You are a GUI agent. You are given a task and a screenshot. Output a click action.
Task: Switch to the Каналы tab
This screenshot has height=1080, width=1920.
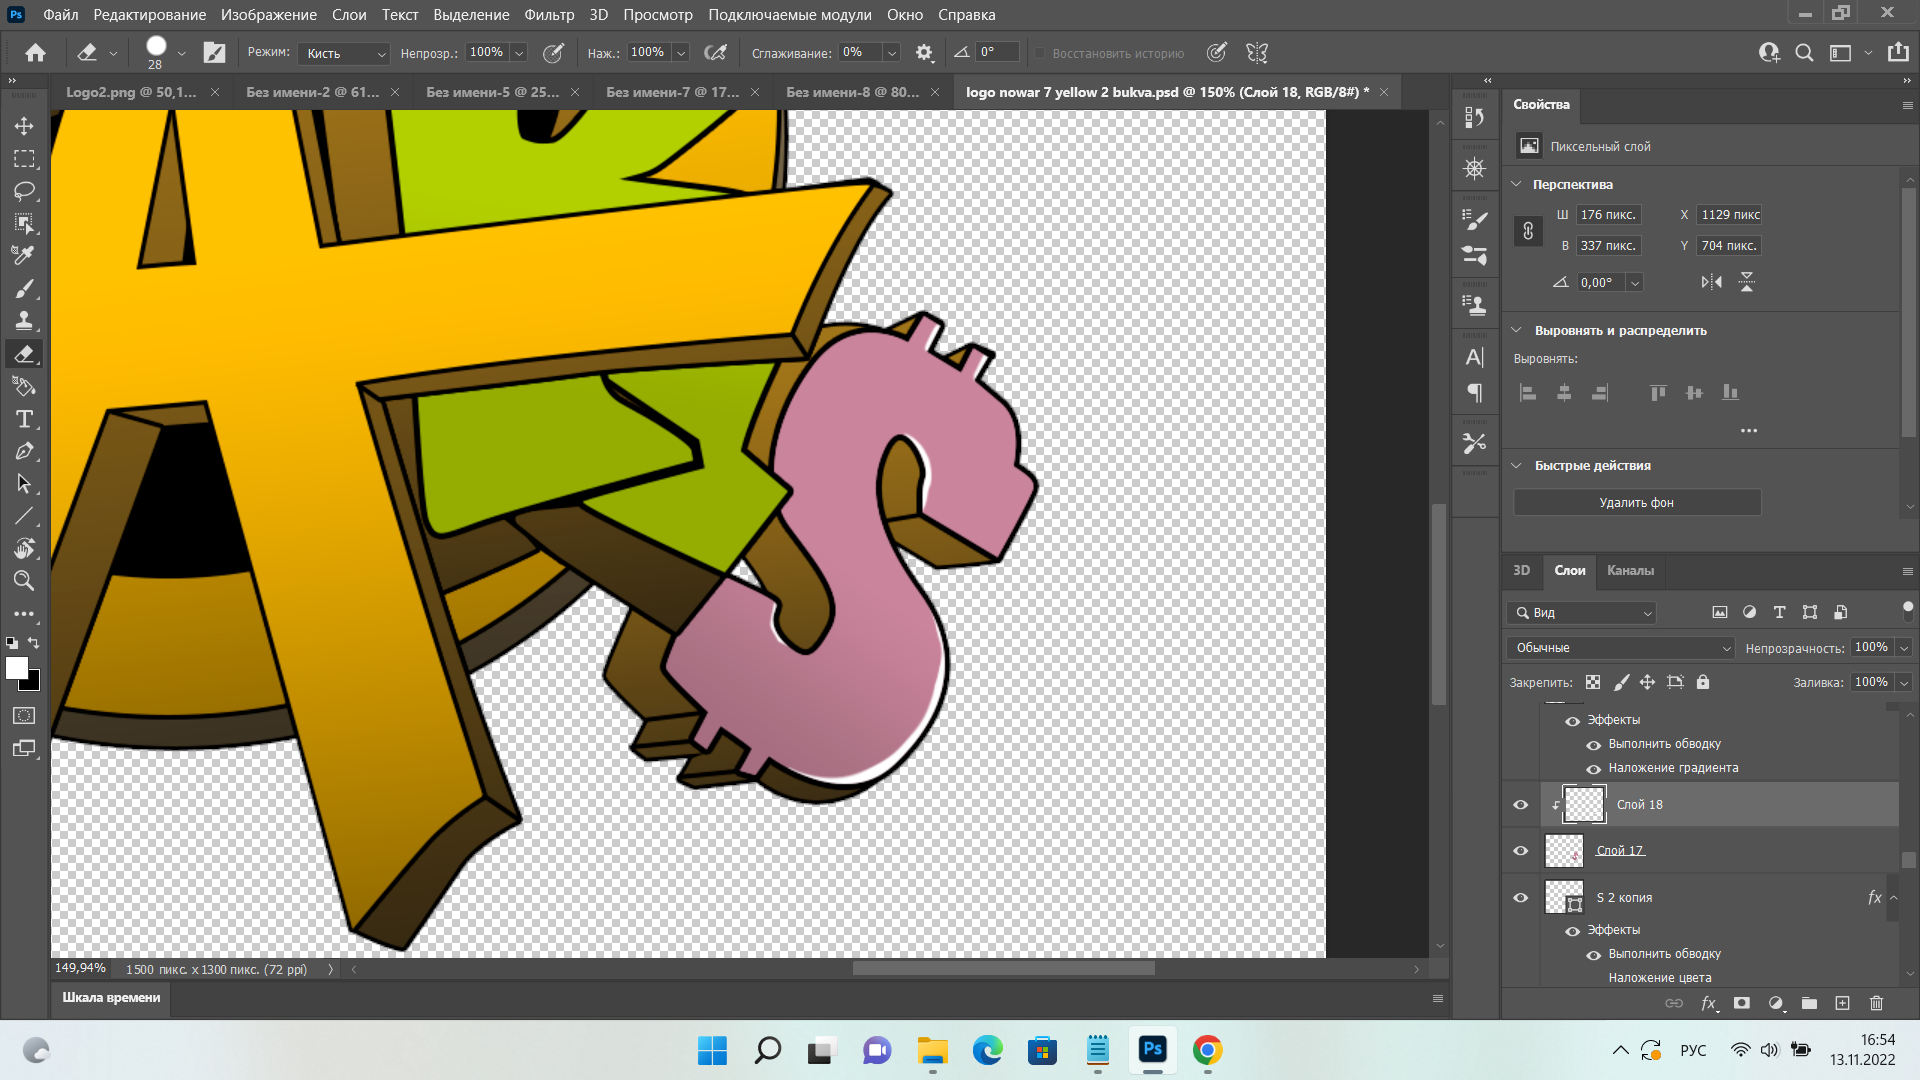(1630, 570)
